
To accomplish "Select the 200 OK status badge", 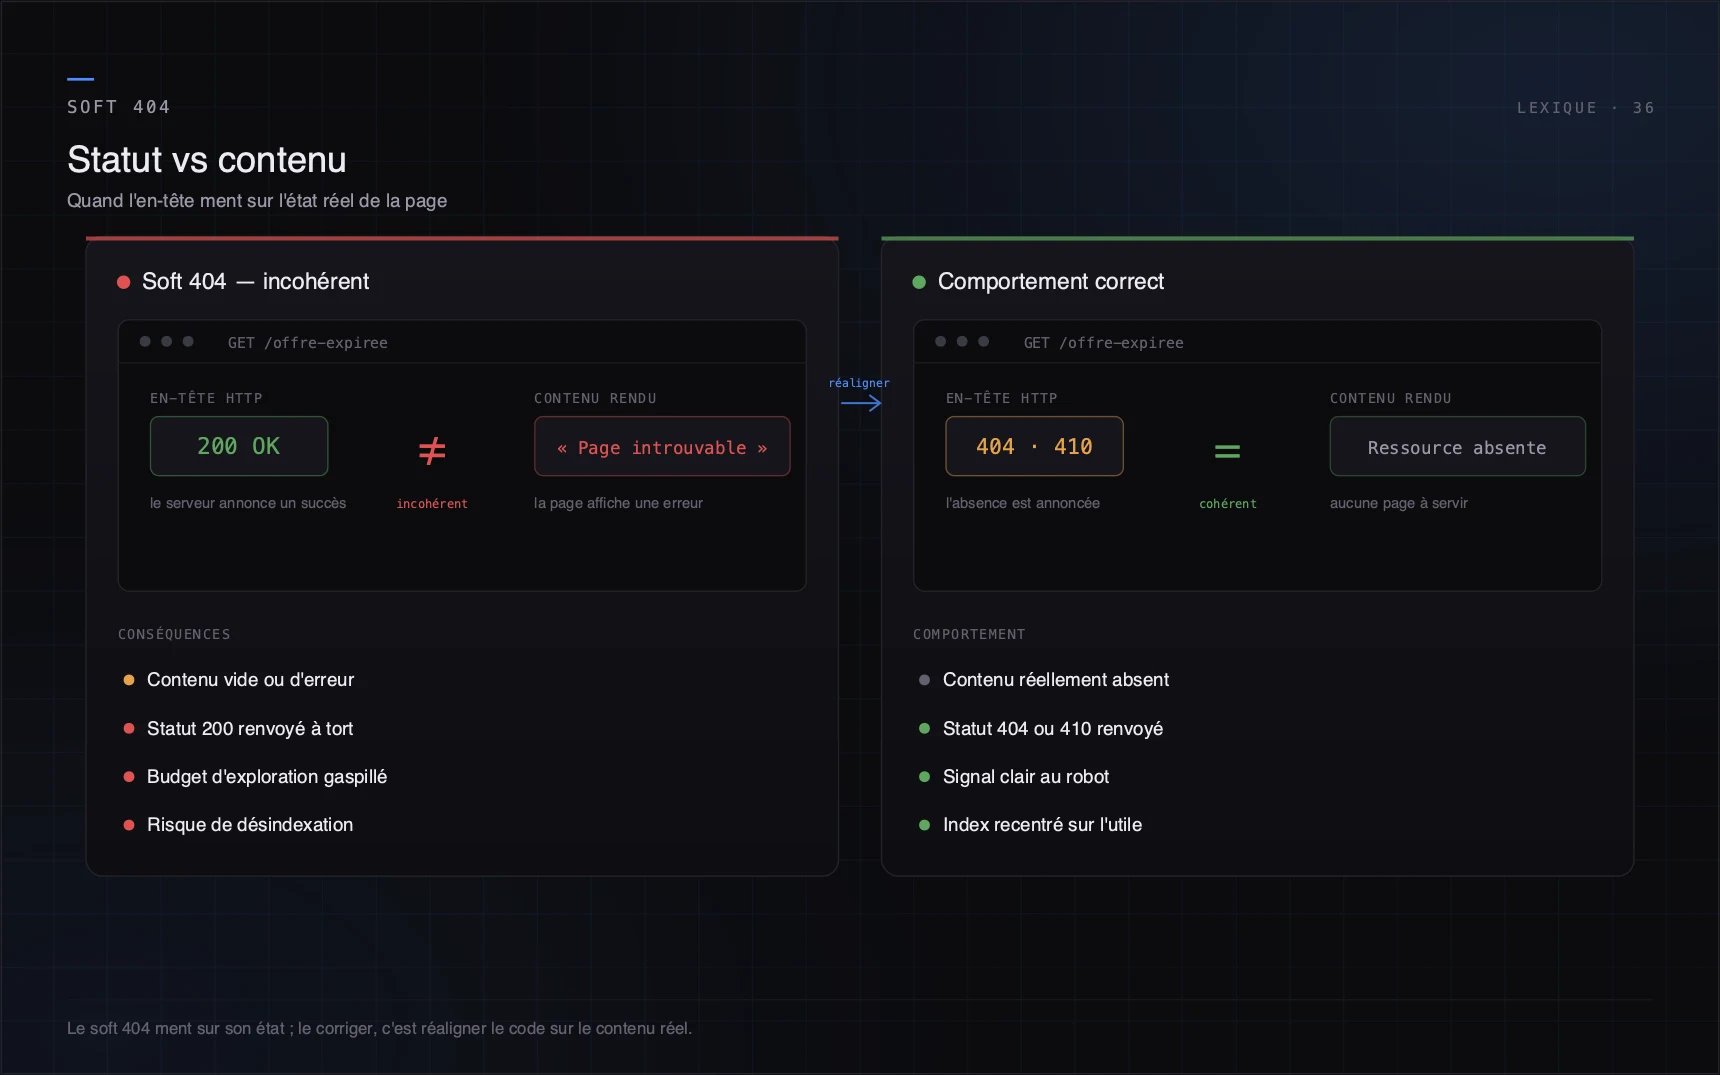I will click(x=239, y=446).
